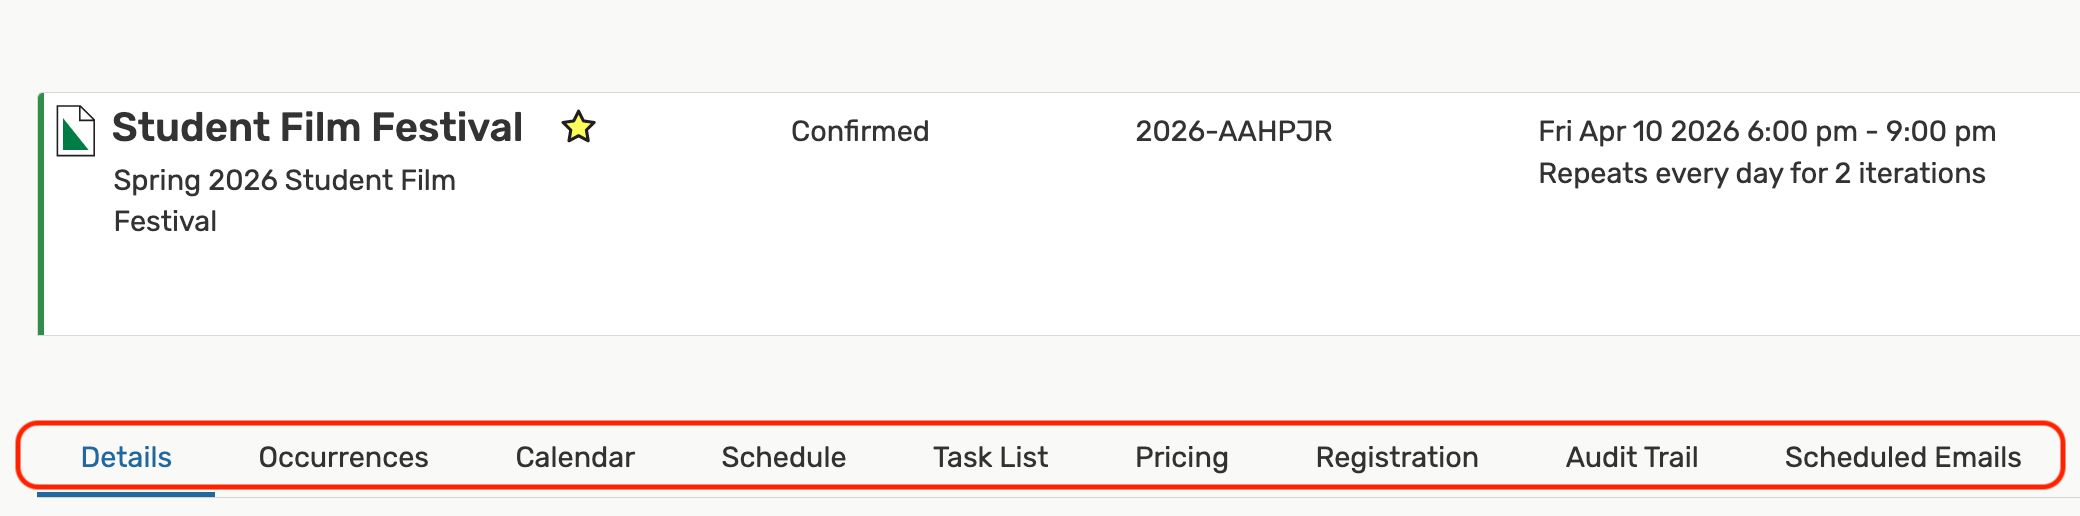Click the Confirmed event status
2080x516 pixels.
click(859, 131)
